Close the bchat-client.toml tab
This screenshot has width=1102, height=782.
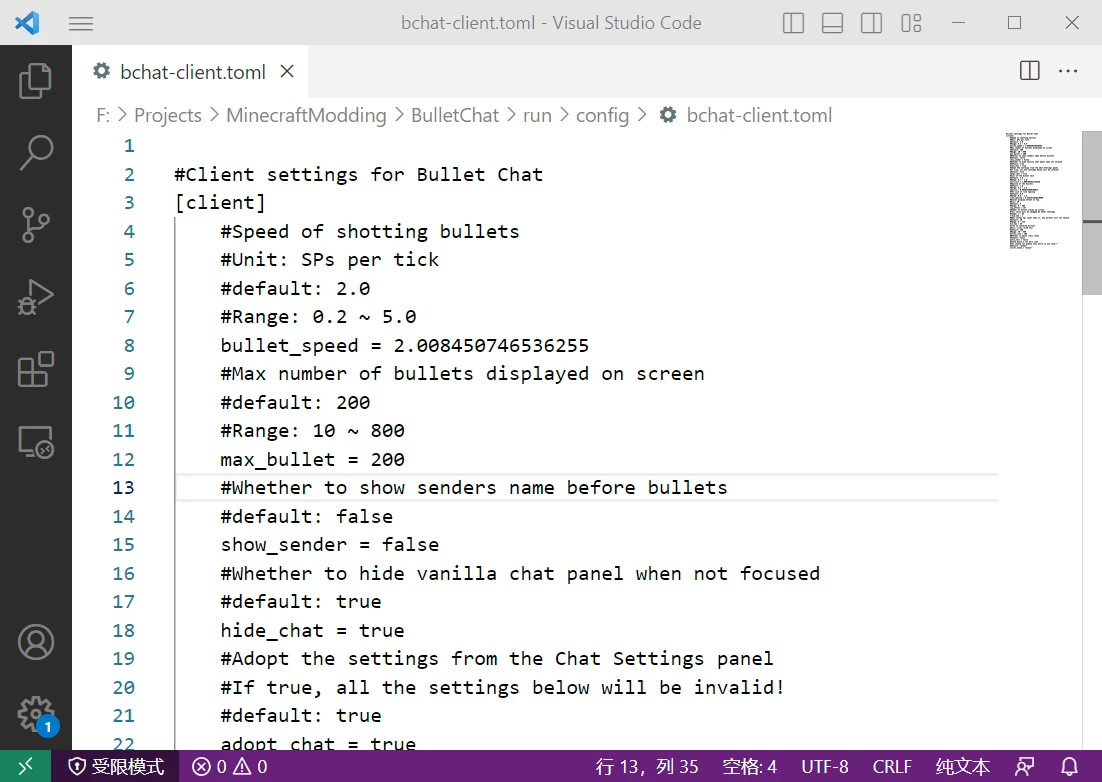[x=287, y=71]
